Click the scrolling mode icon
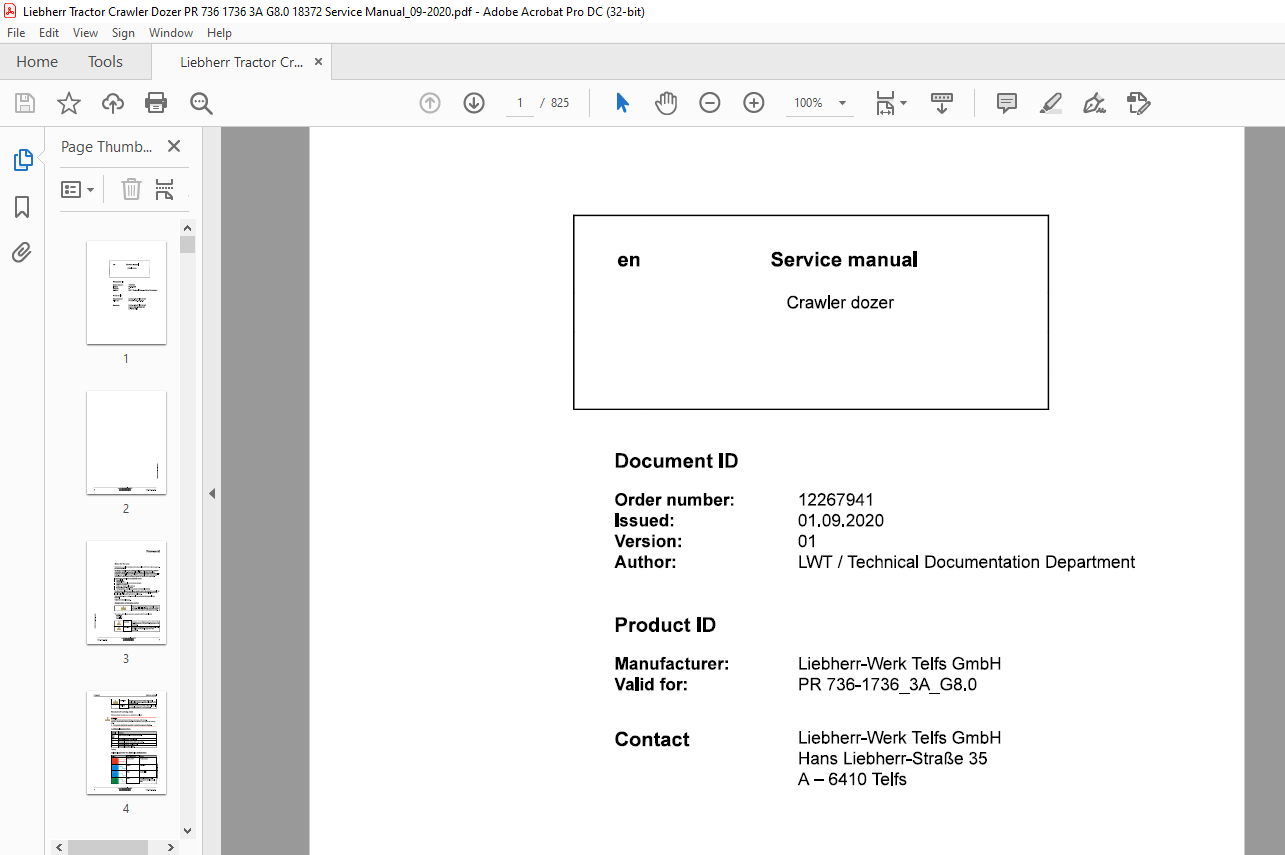Image resolution: width=1285 pixels, height=855 pixels. coord(942,103)
